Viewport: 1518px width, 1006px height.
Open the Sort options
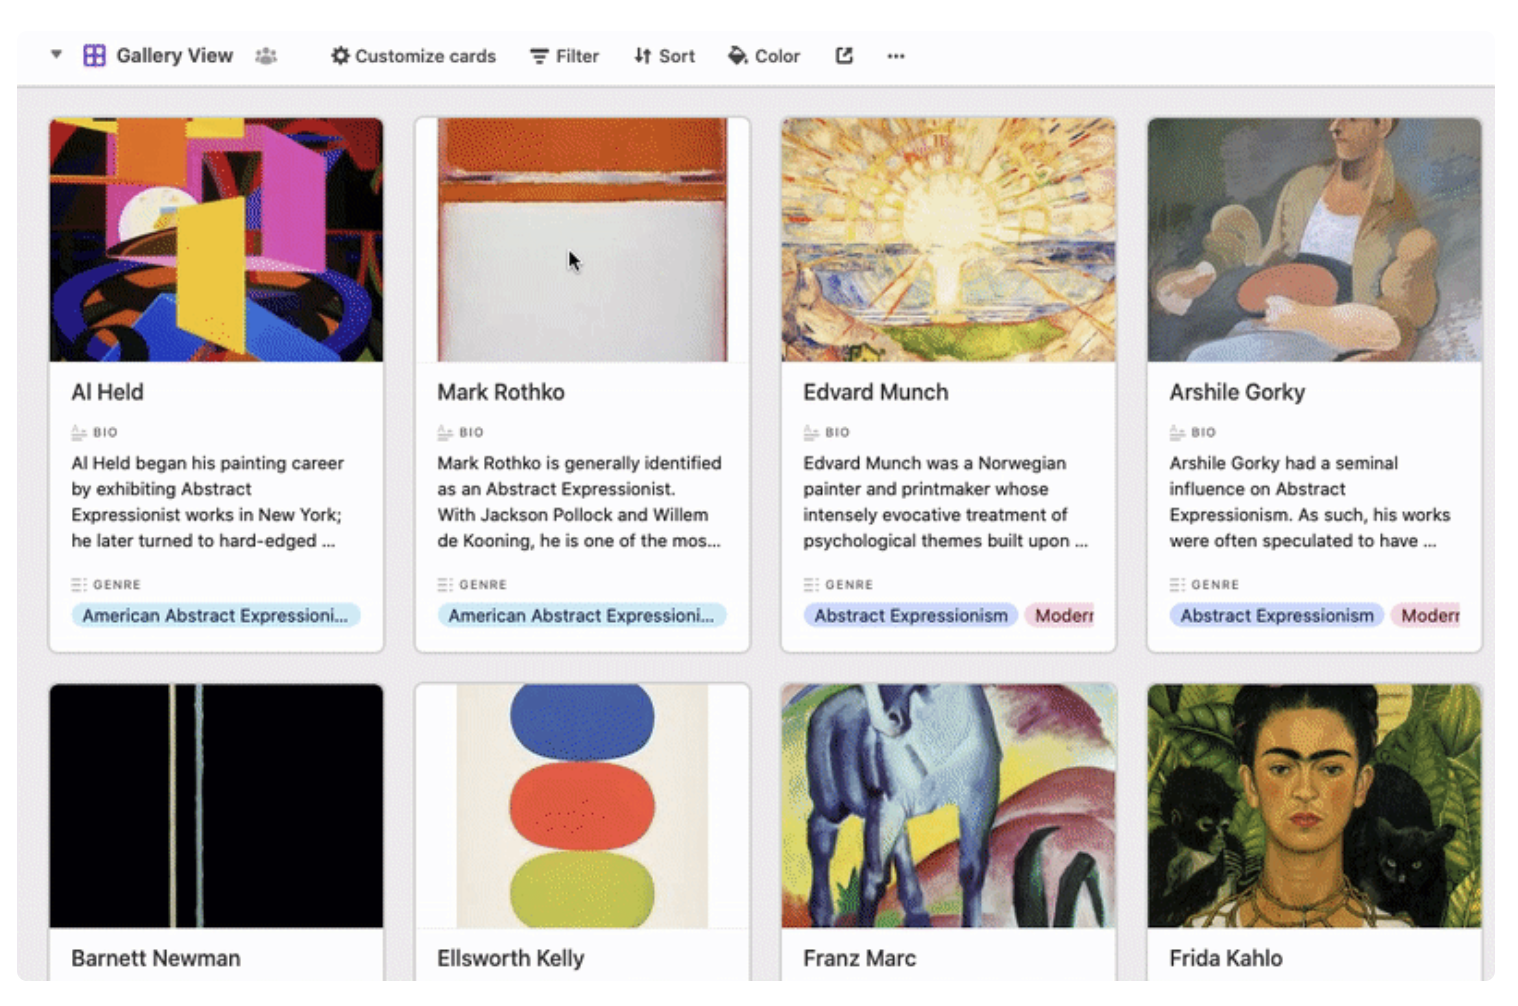pos(676,57)
